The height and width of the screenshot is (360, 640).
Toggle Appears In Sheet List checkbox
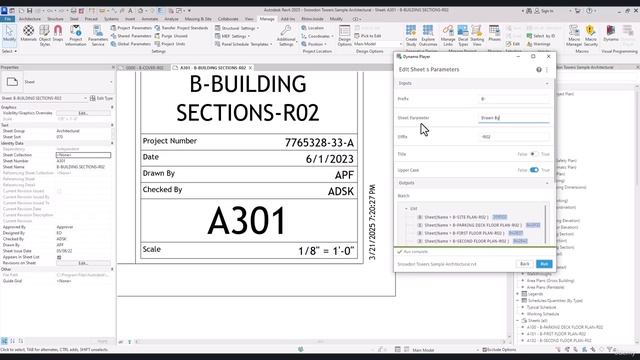(x=59, y=257)
